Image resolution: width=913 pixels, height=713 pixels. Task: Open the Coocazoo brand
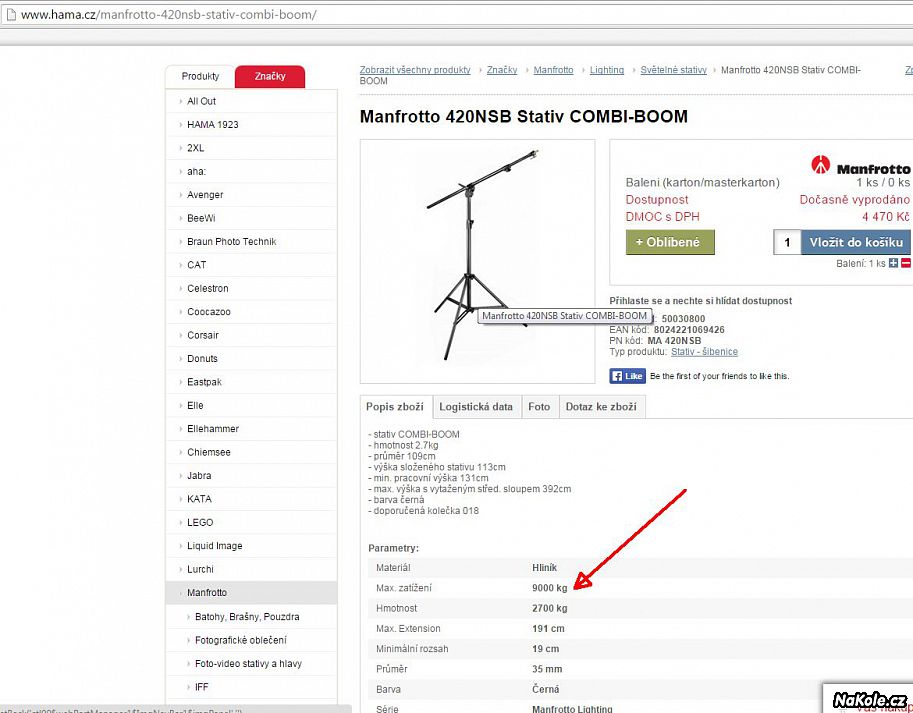(209, 312)
